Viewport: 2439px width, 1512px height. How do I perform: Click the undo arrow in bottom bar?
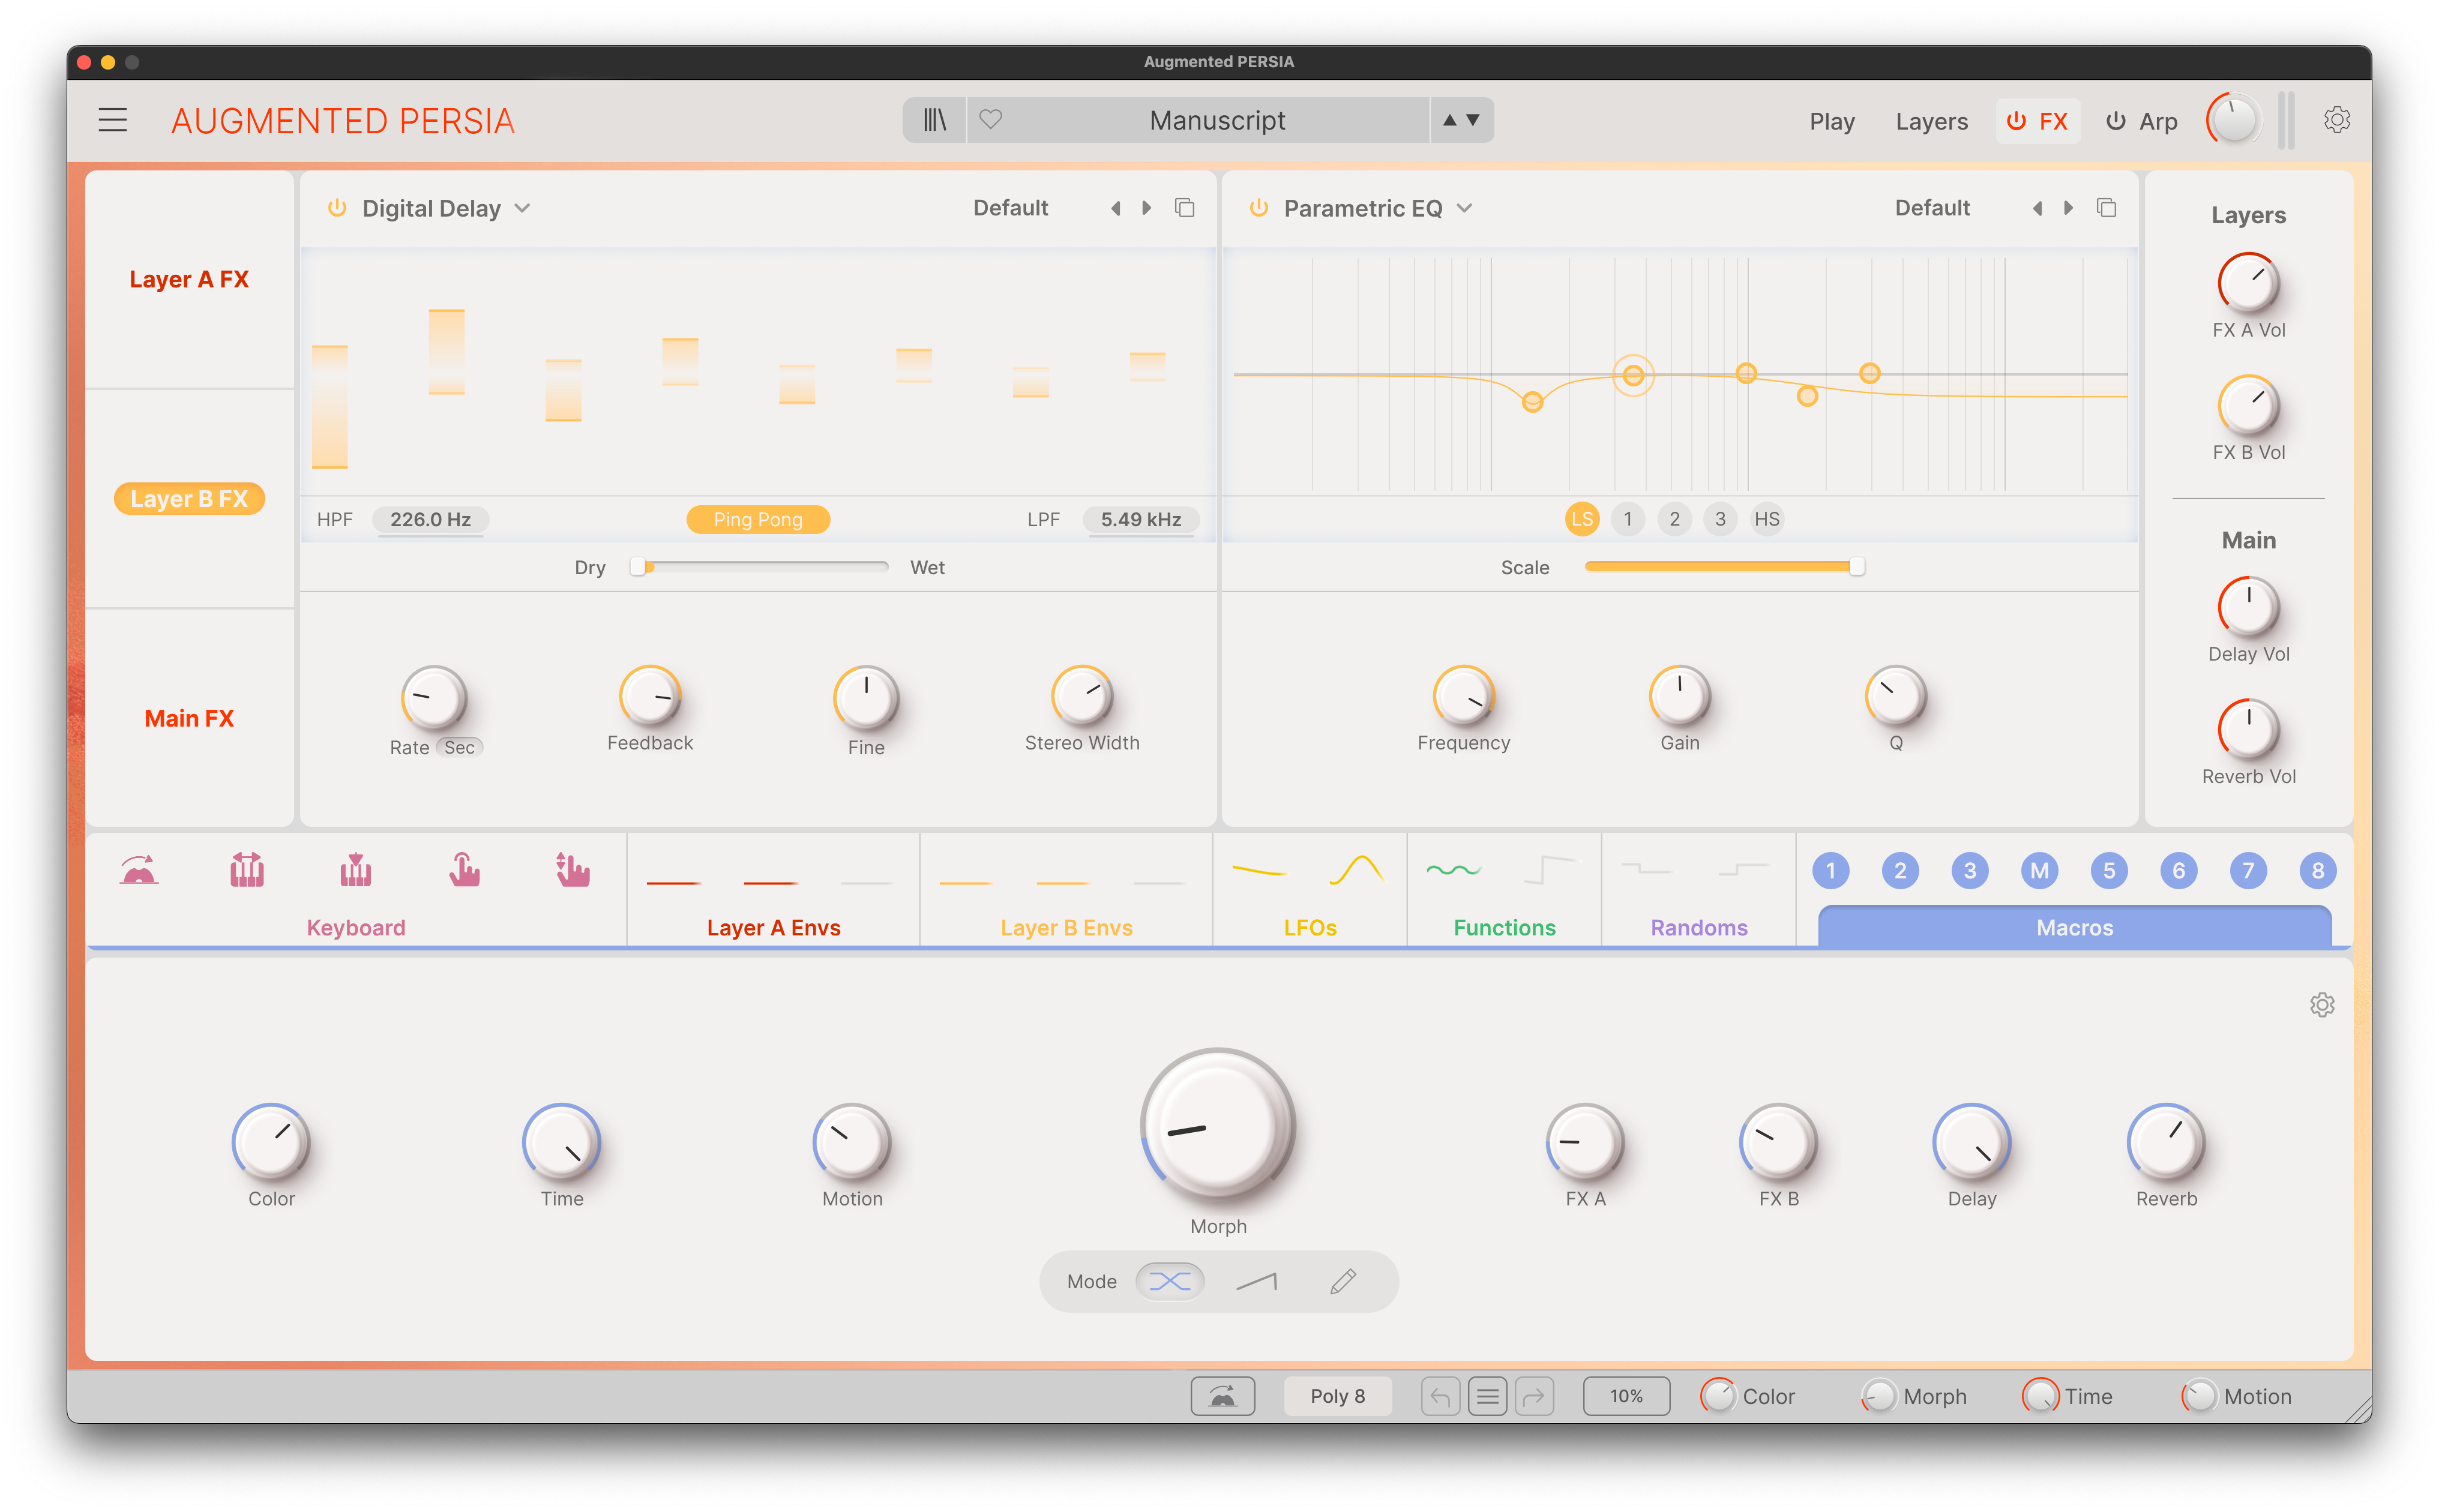[1439, 1396]
